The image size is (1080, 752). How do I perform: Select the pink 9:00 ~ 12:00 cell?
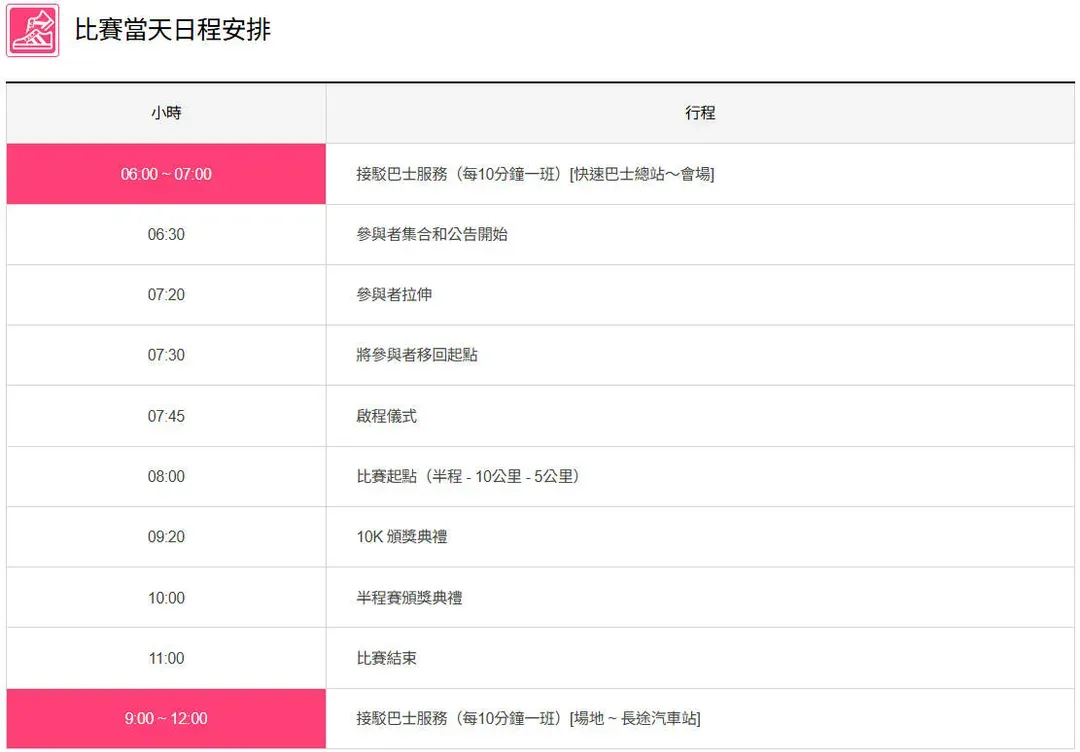point(166,718)
